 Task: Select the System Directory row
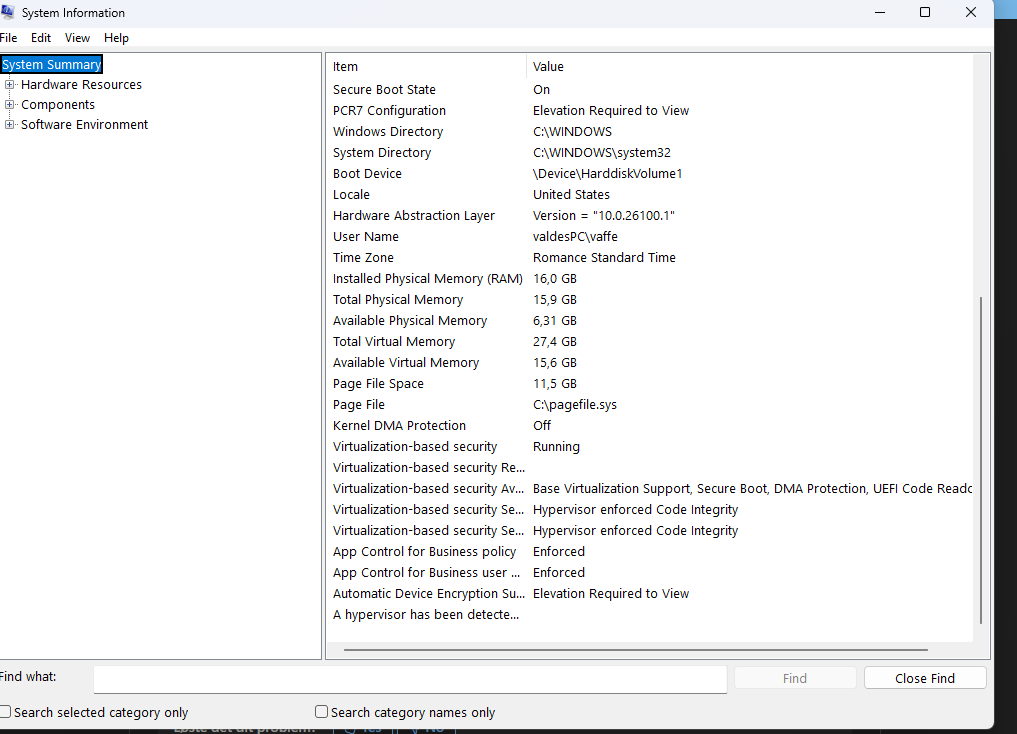click(651, 152)
